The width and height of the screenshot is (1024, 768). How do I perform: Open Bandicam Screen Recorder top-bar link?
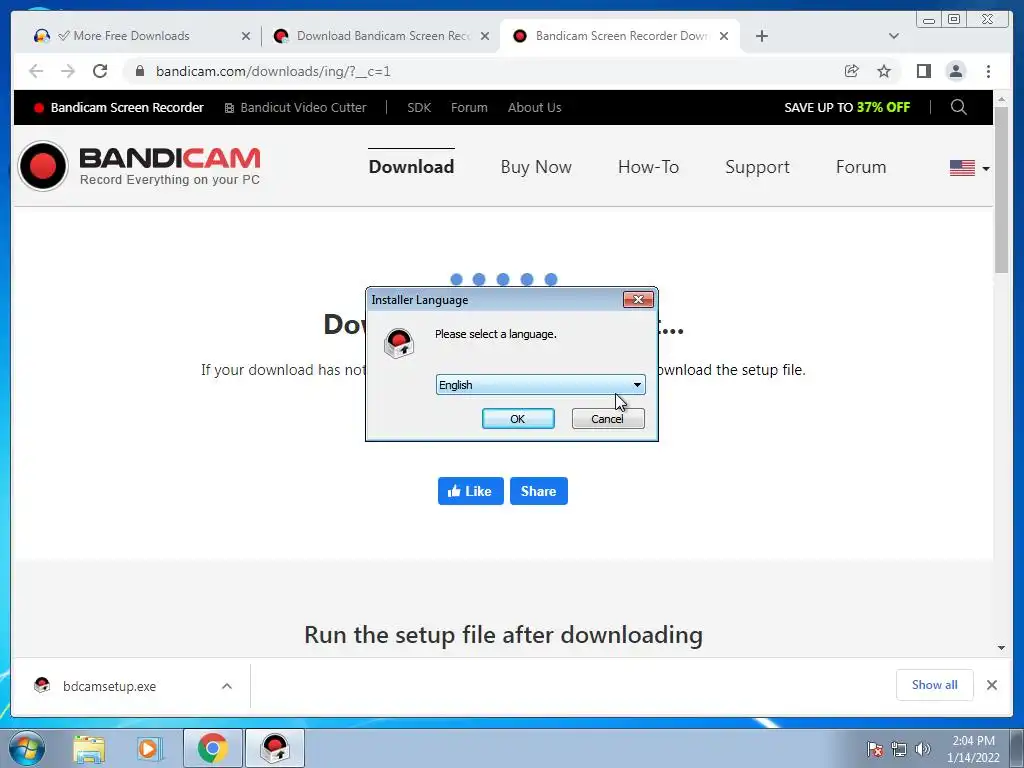[x=119, y=108]
